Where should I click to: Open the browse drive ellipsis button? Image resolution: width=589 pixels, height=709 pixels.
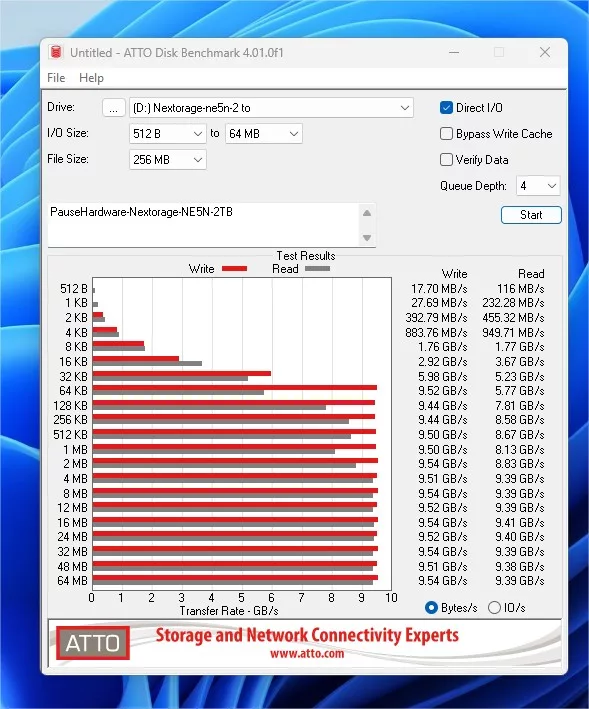tap(113, 108)
